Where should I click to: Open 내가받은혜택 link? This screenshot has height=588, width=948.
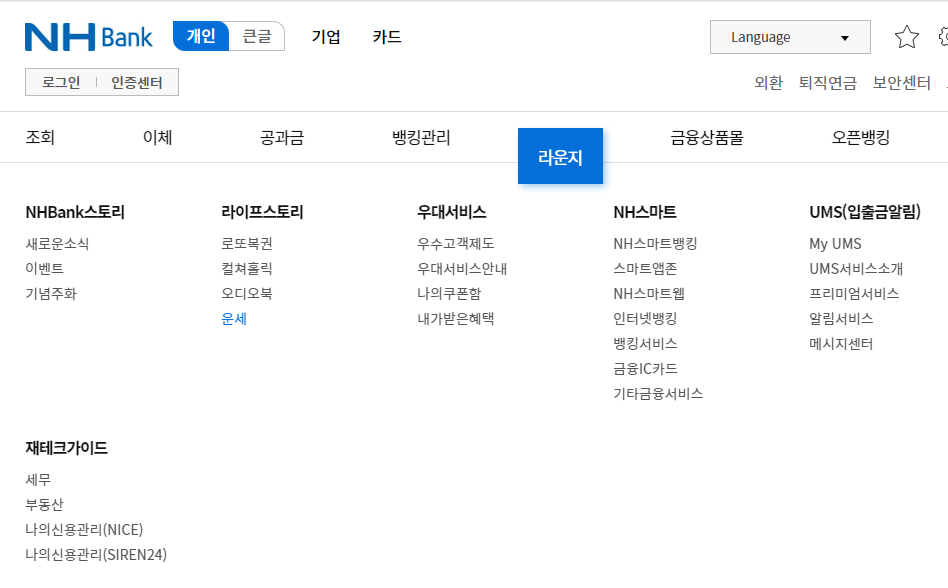pyautogui.click(x=455, y=318)
